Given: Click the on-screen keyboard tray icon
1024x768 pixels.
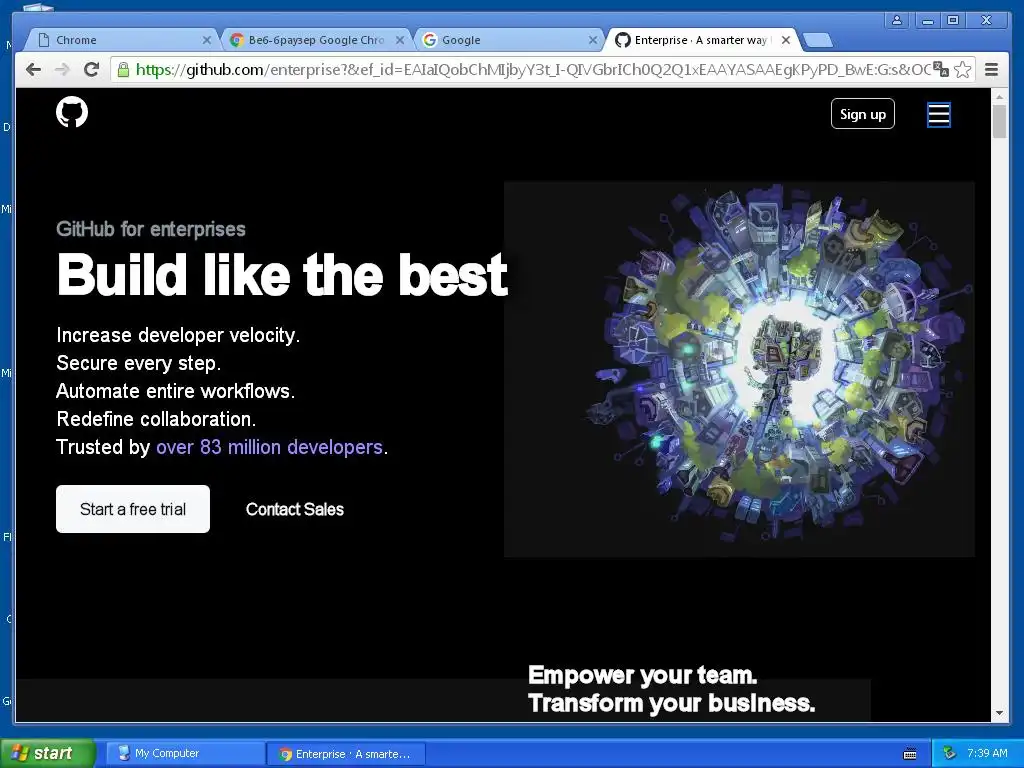Looking at the screenshot, I should [x=910, y=754].
